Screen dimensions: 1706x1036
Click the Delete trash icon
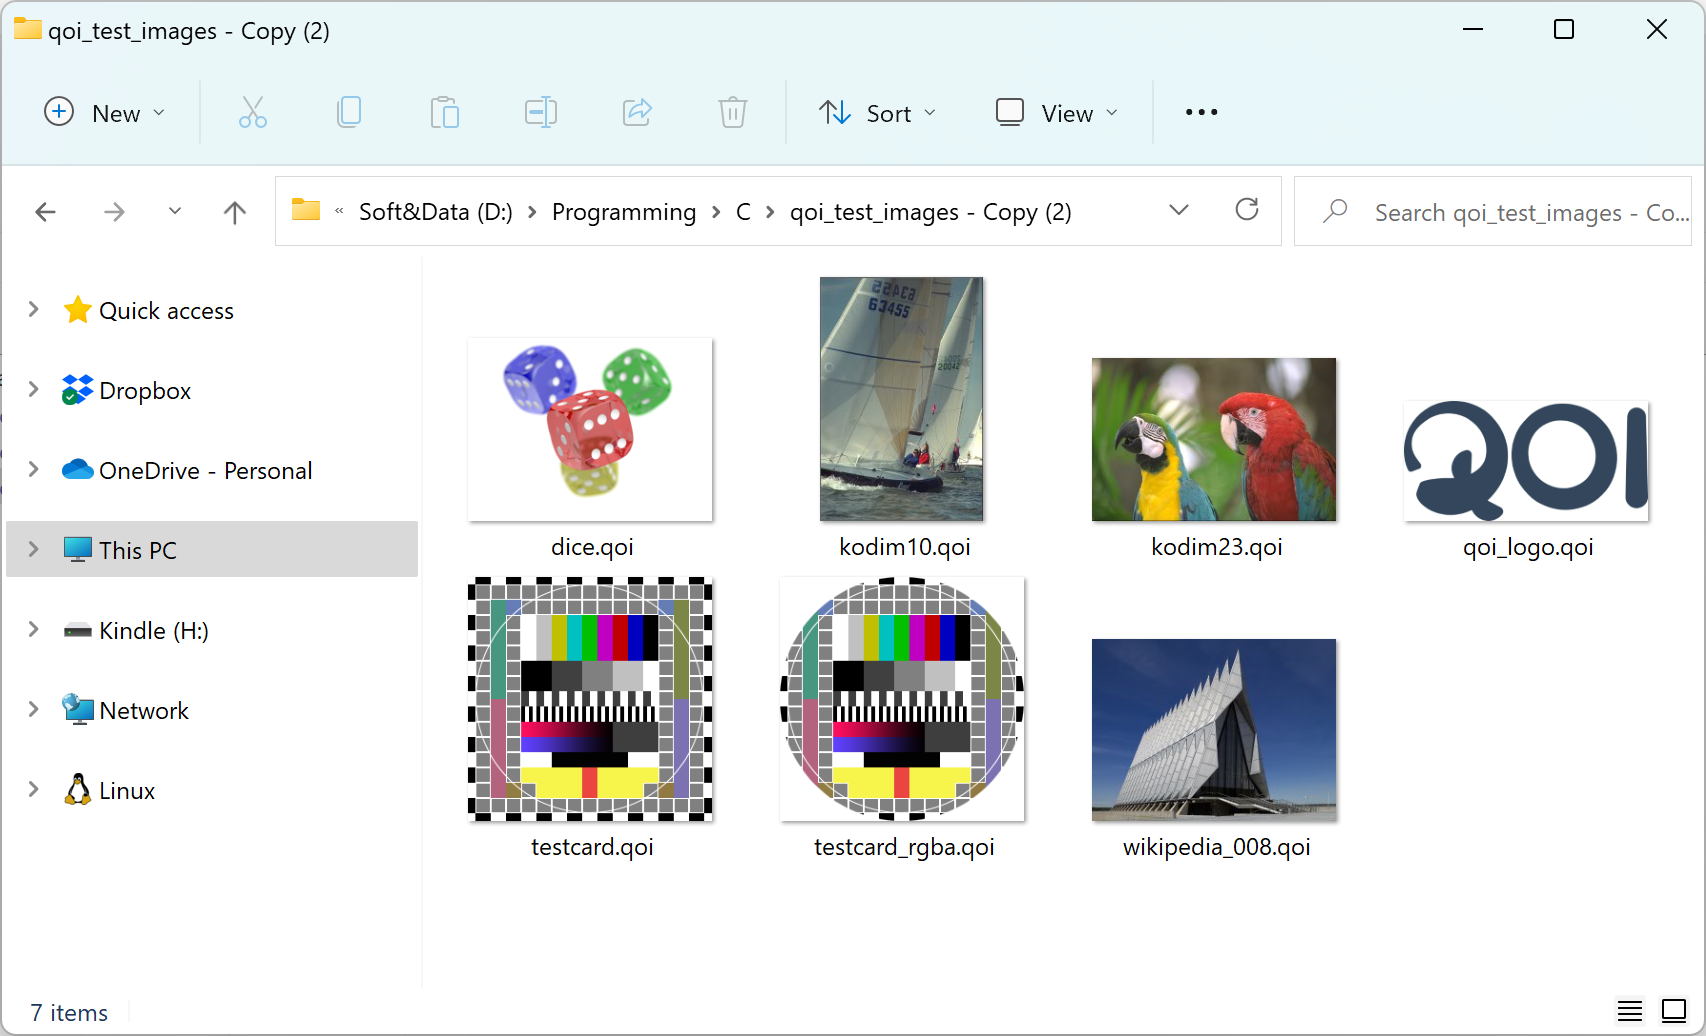(733, 112)
